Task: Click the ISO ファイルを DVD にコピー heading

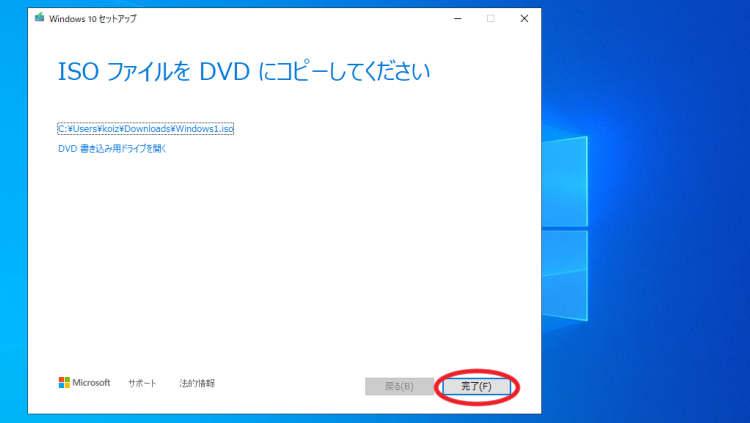Action: [245, 72]
